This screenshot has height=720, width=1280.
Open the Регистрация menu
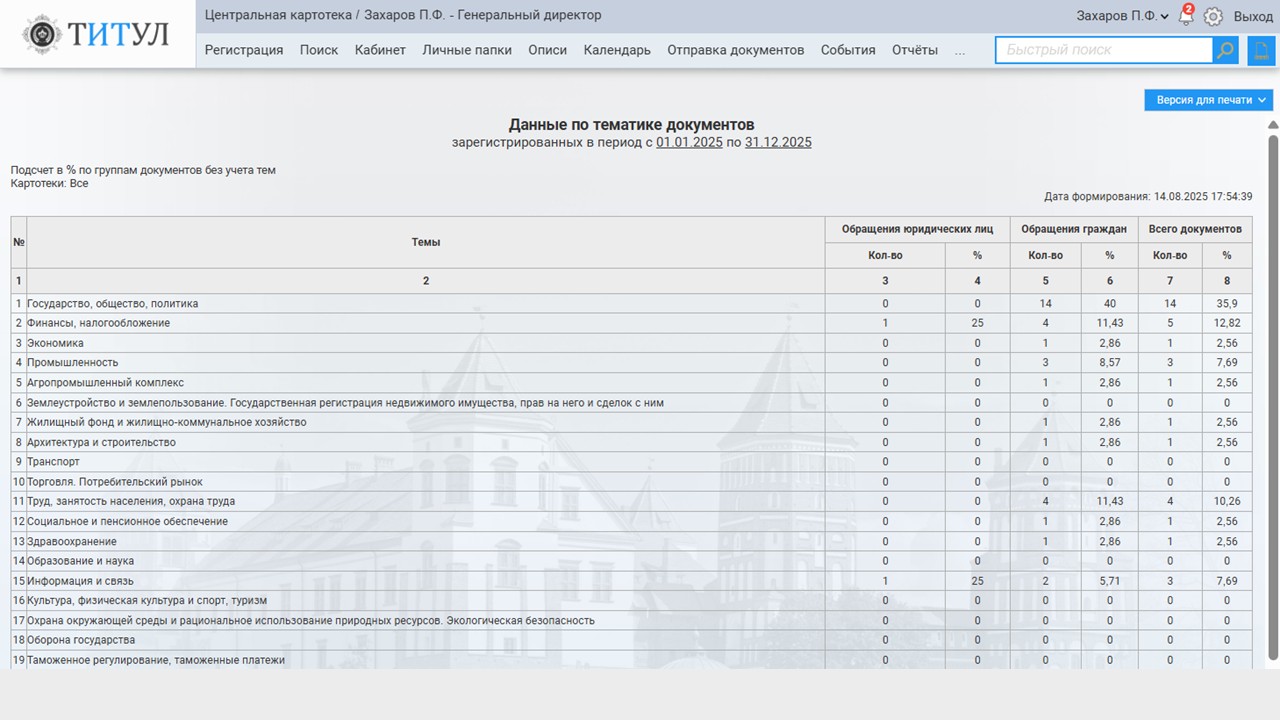(x=244, y=50)
